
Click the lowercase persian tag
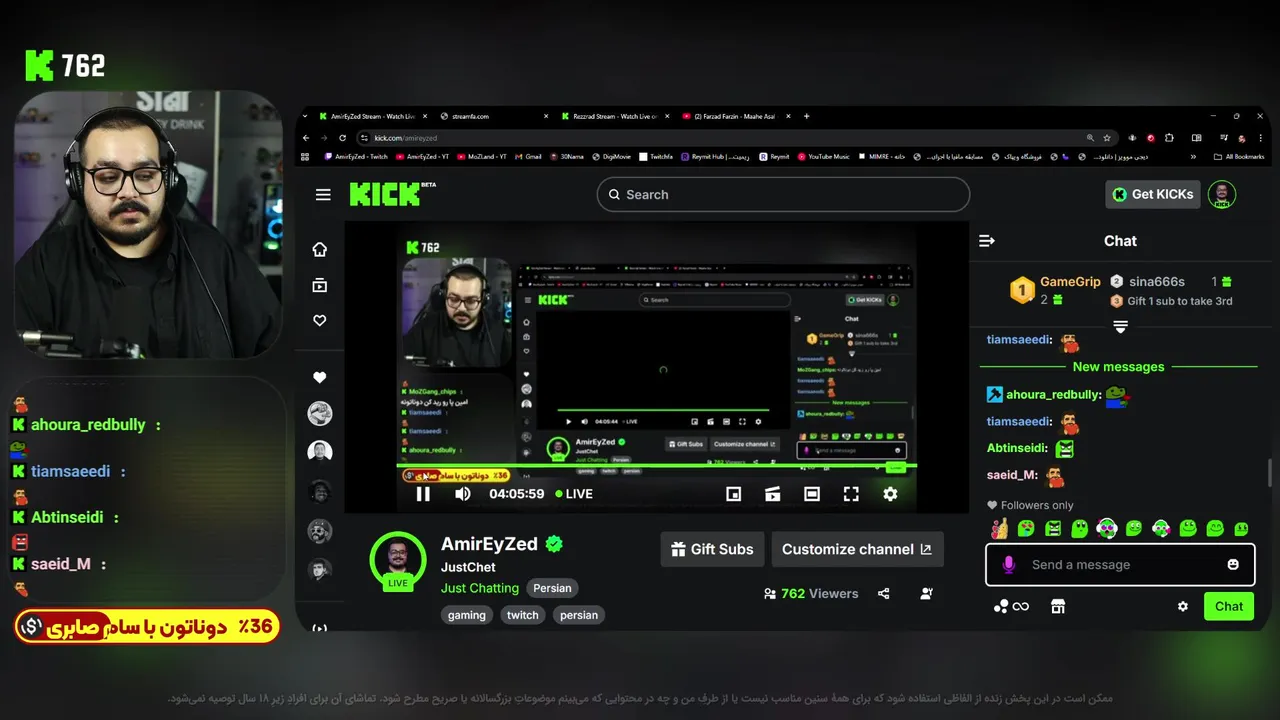(x=579, y=615)
